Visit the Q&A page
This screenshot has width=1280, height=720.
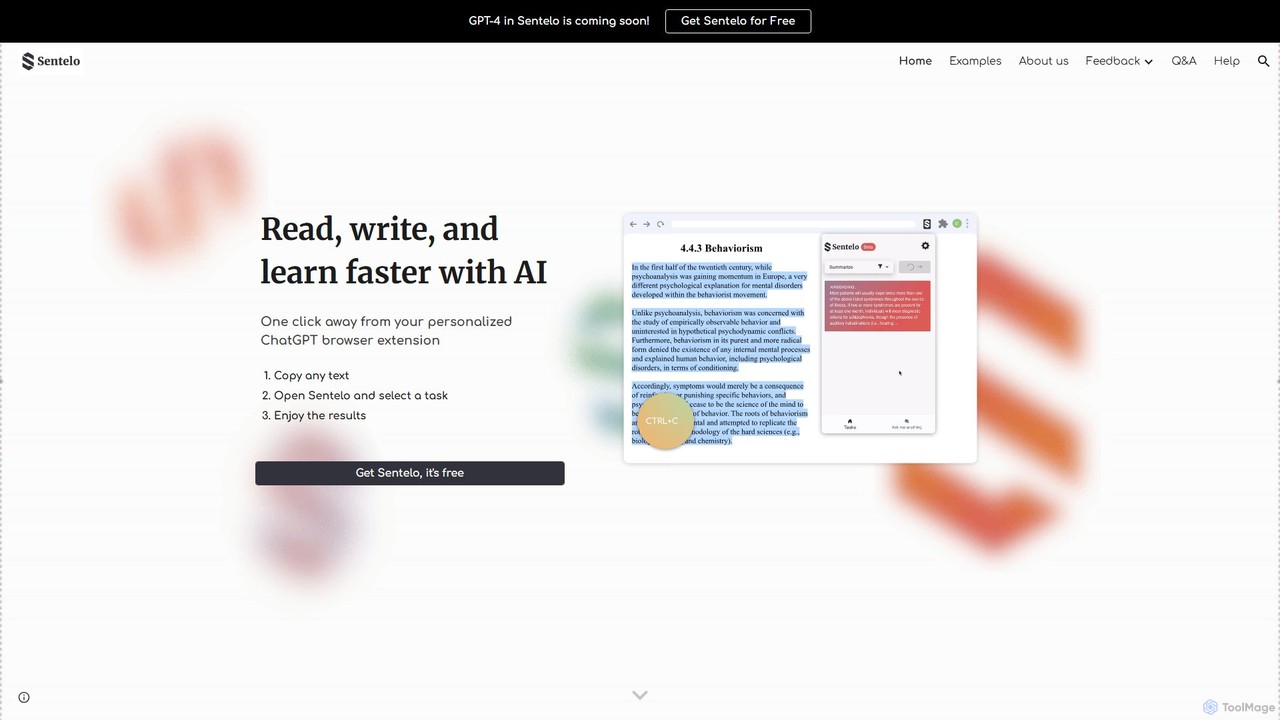click(1184, 61)
